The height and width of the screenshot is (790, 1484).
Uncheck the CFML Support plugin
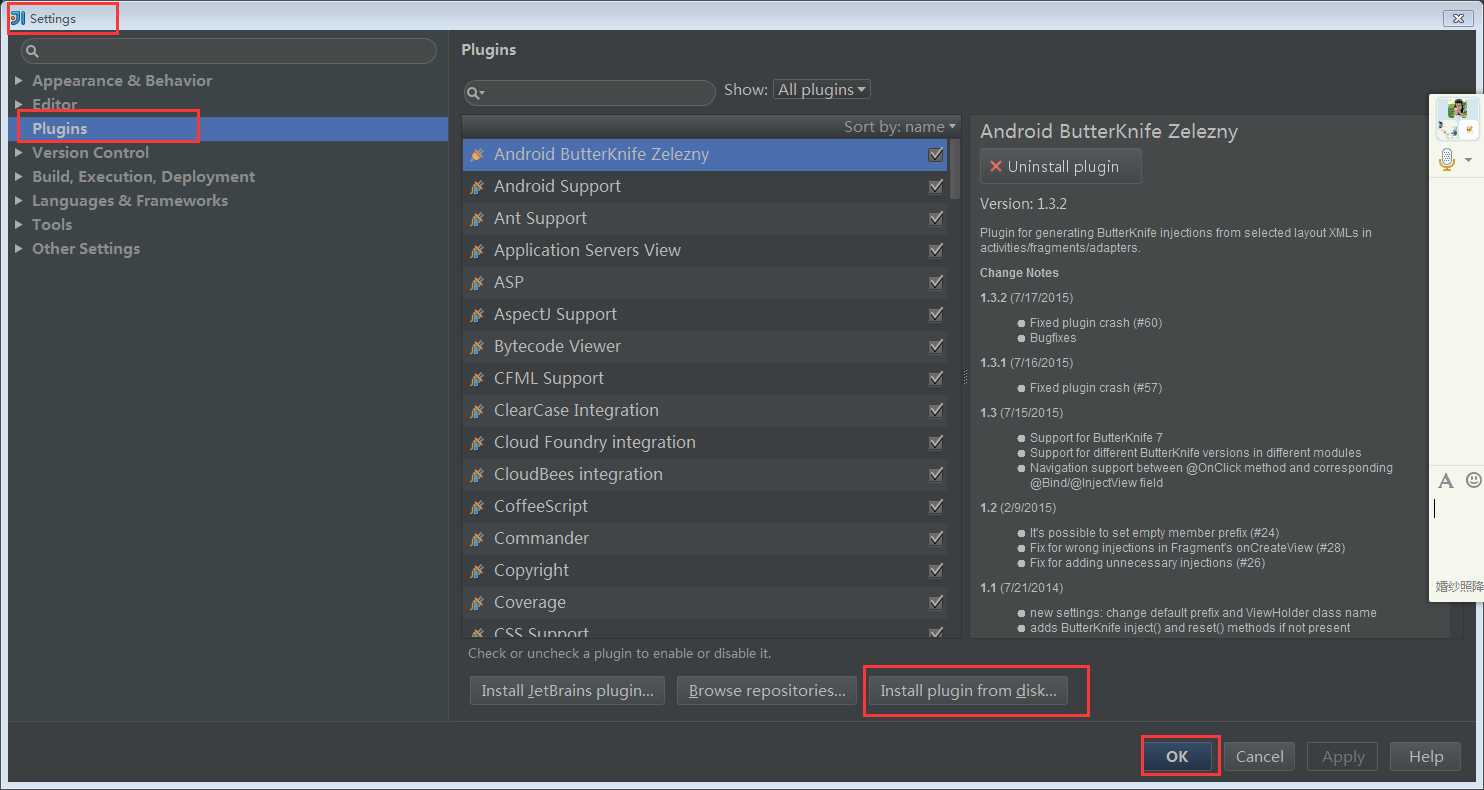936,379
